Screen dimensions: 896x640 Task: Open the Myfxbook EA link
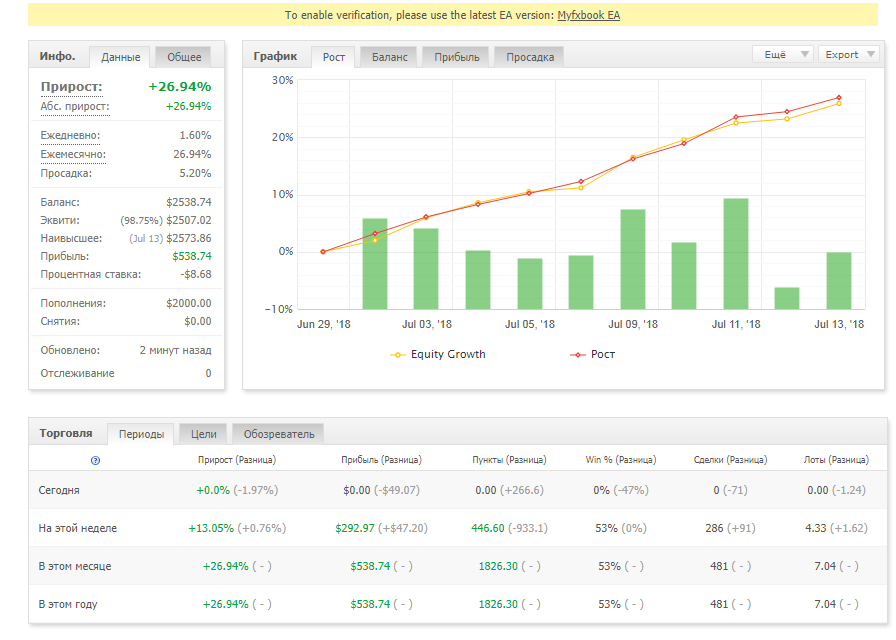coord(589,15)
